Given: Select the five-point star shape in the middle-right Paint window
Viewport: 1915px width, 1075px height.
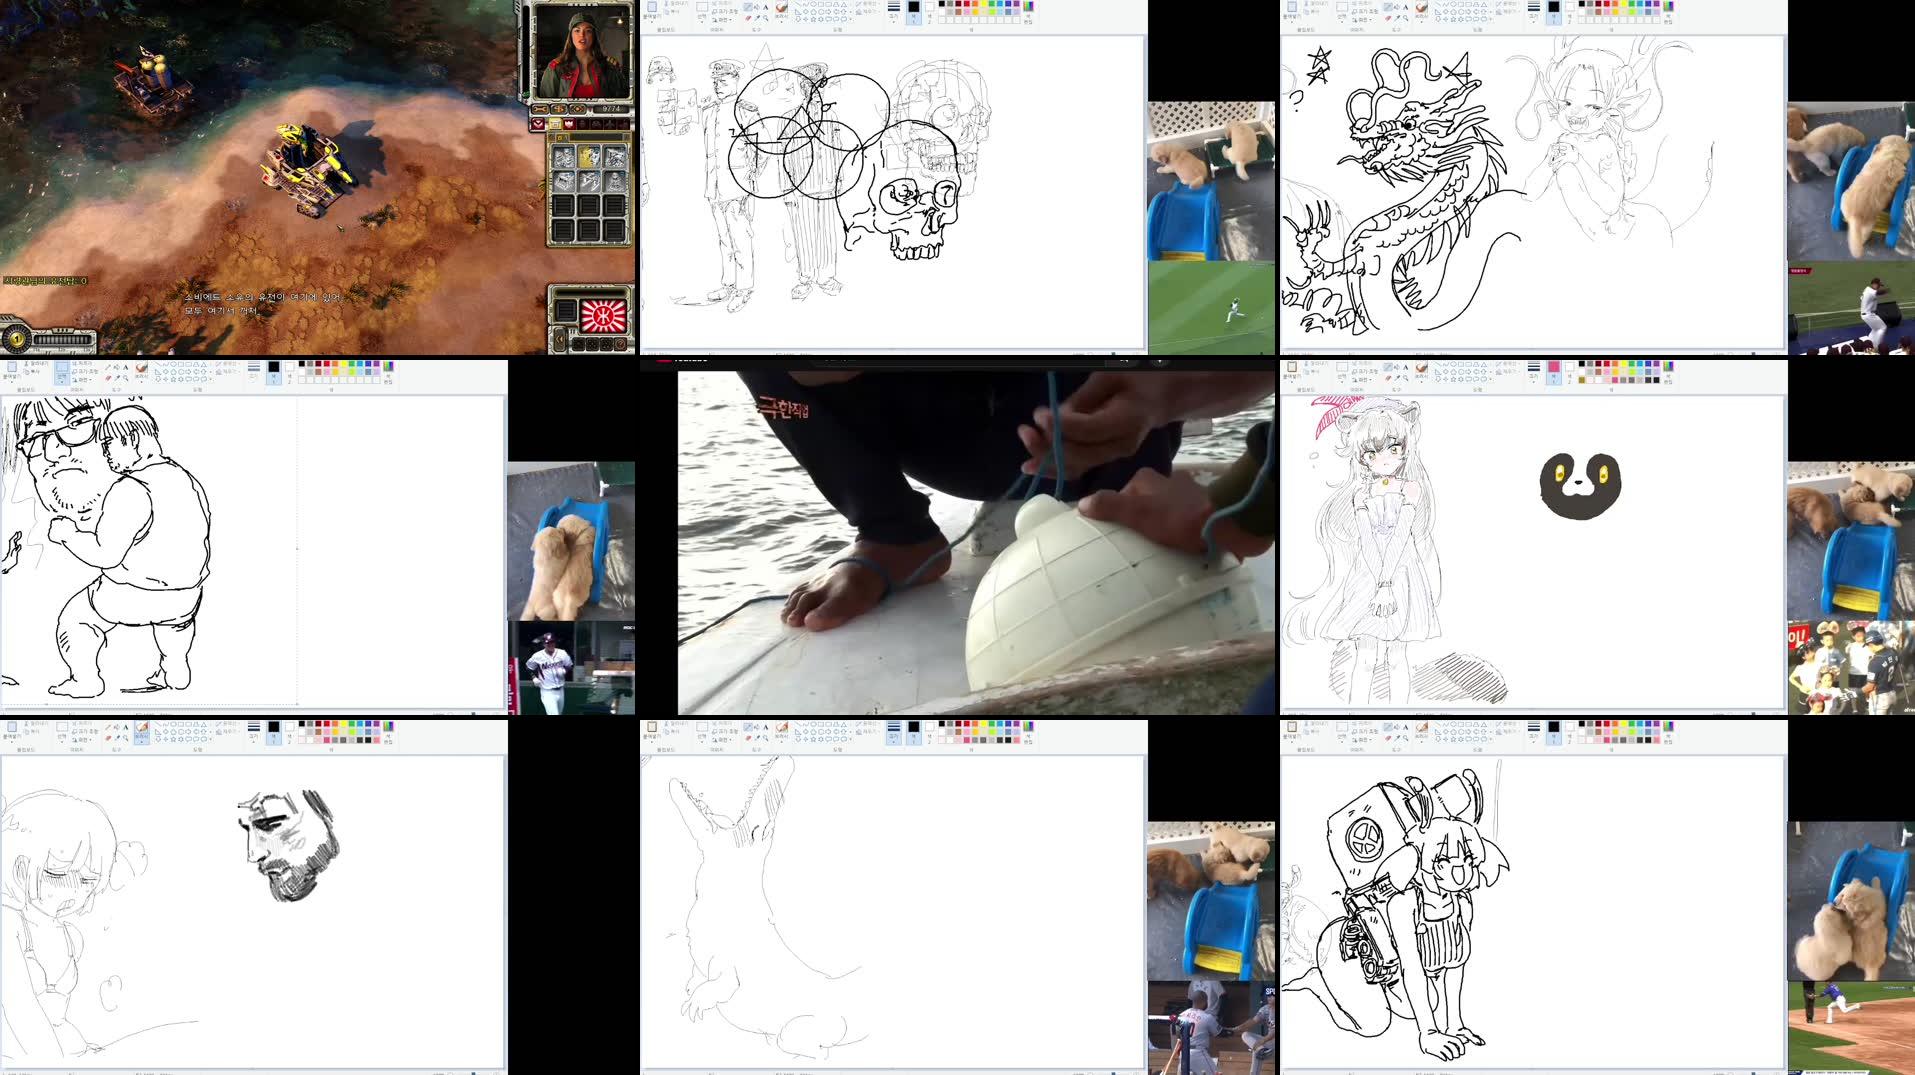Looking at the screenshot, I should click(1453, 378).
